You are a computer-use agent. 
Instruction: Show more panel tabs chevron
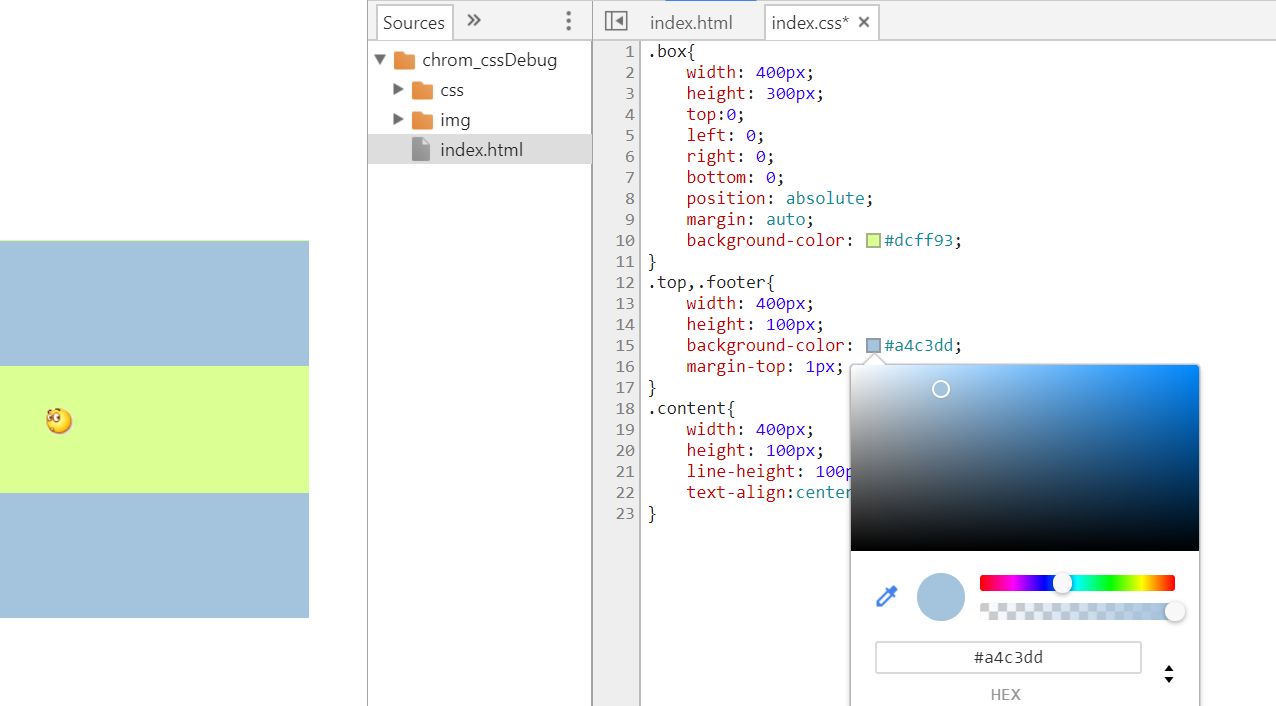[x=474, y=21]
